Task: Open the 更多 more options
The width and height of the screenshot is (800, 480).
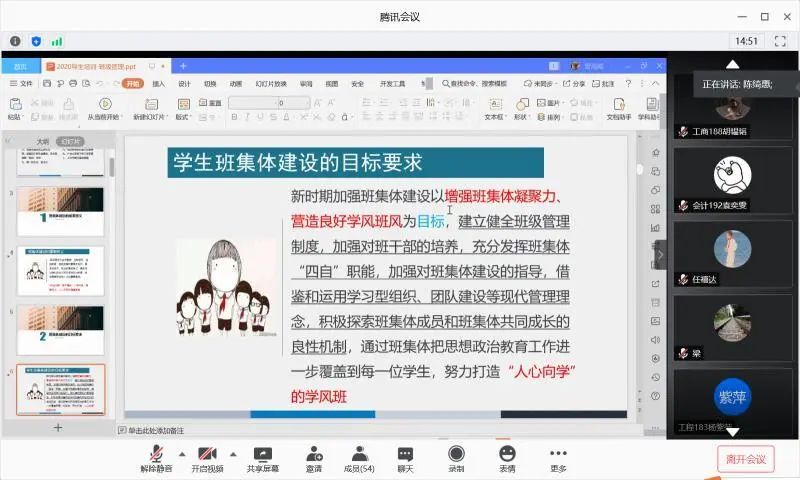Action: pos(558,457)
